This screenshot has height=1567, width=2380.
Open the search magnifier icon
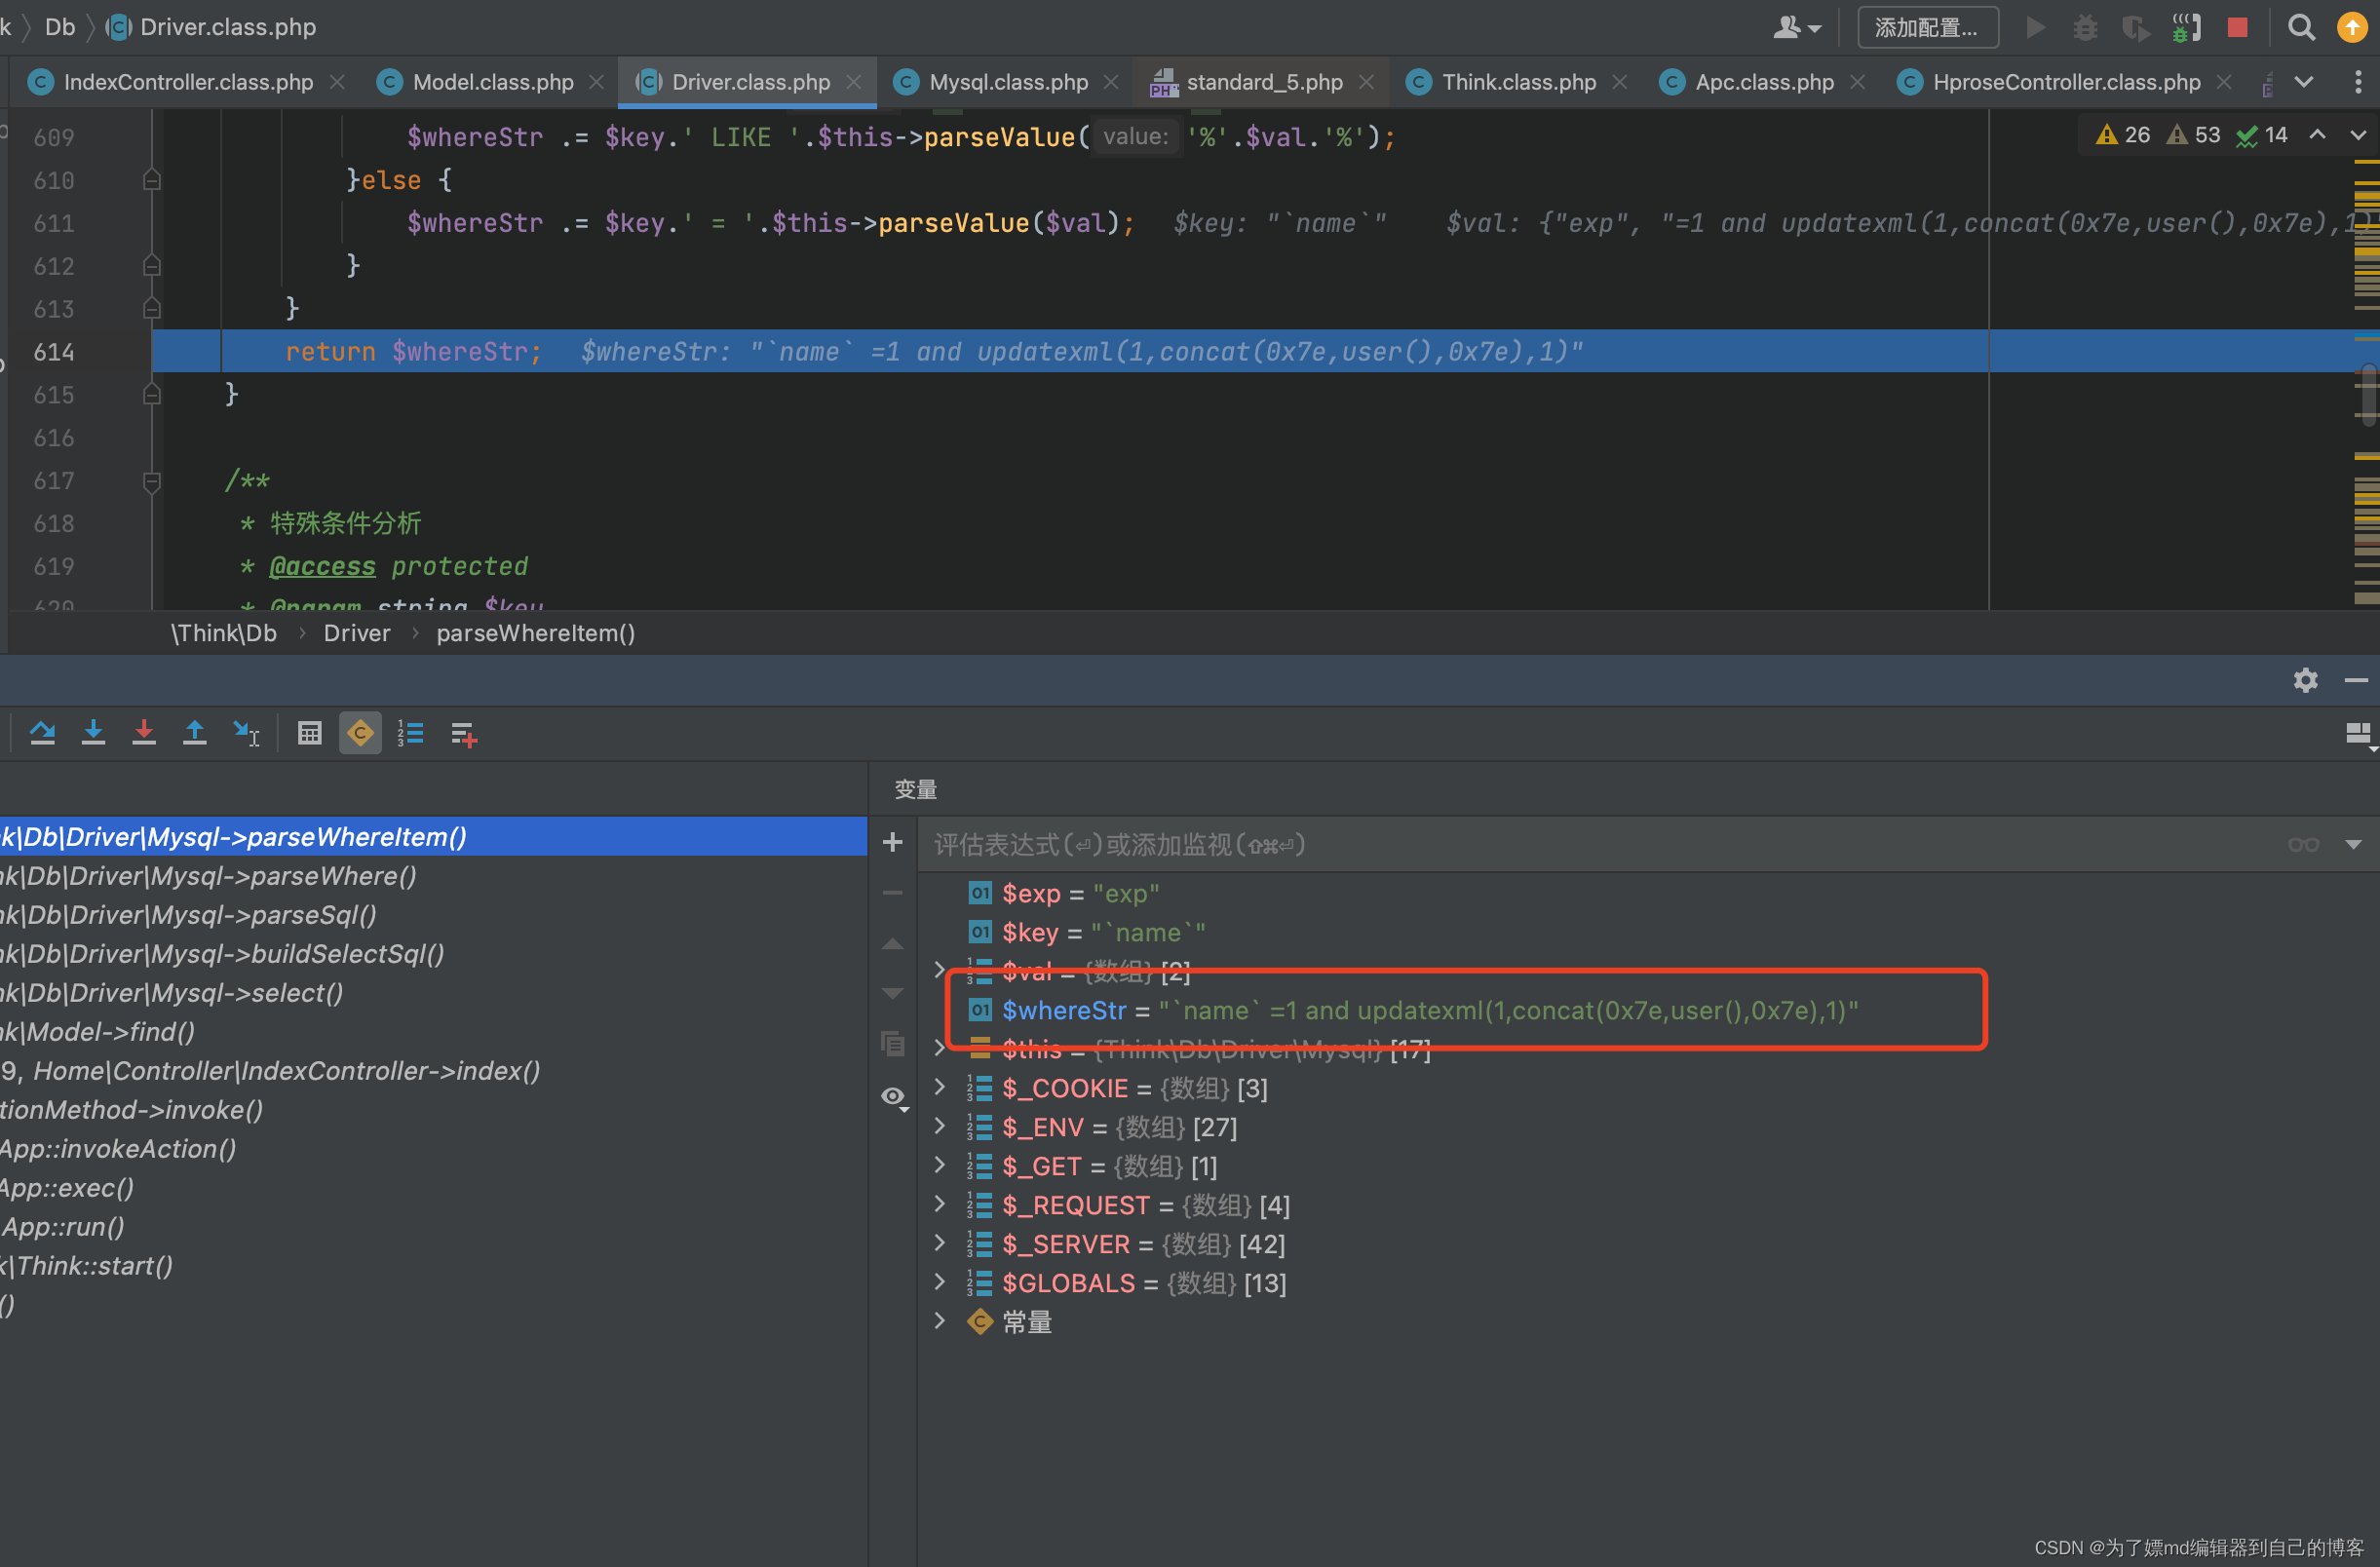(2301, 27)
